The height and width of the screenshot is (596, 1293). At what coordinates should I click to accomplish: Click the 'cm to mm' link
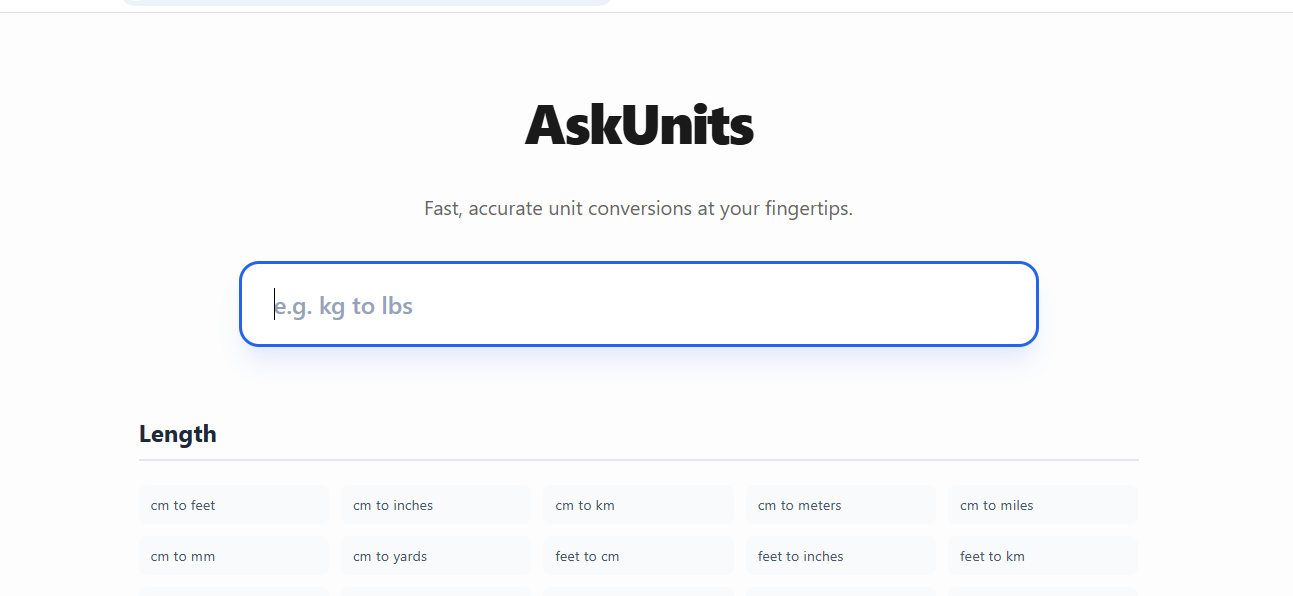(234, 556)
